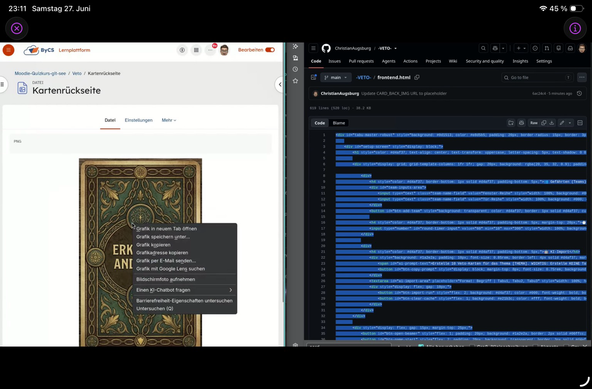Open GitHub search magnifier icon
The width and height of the screenshot is (592, 389).
[483, 48]
